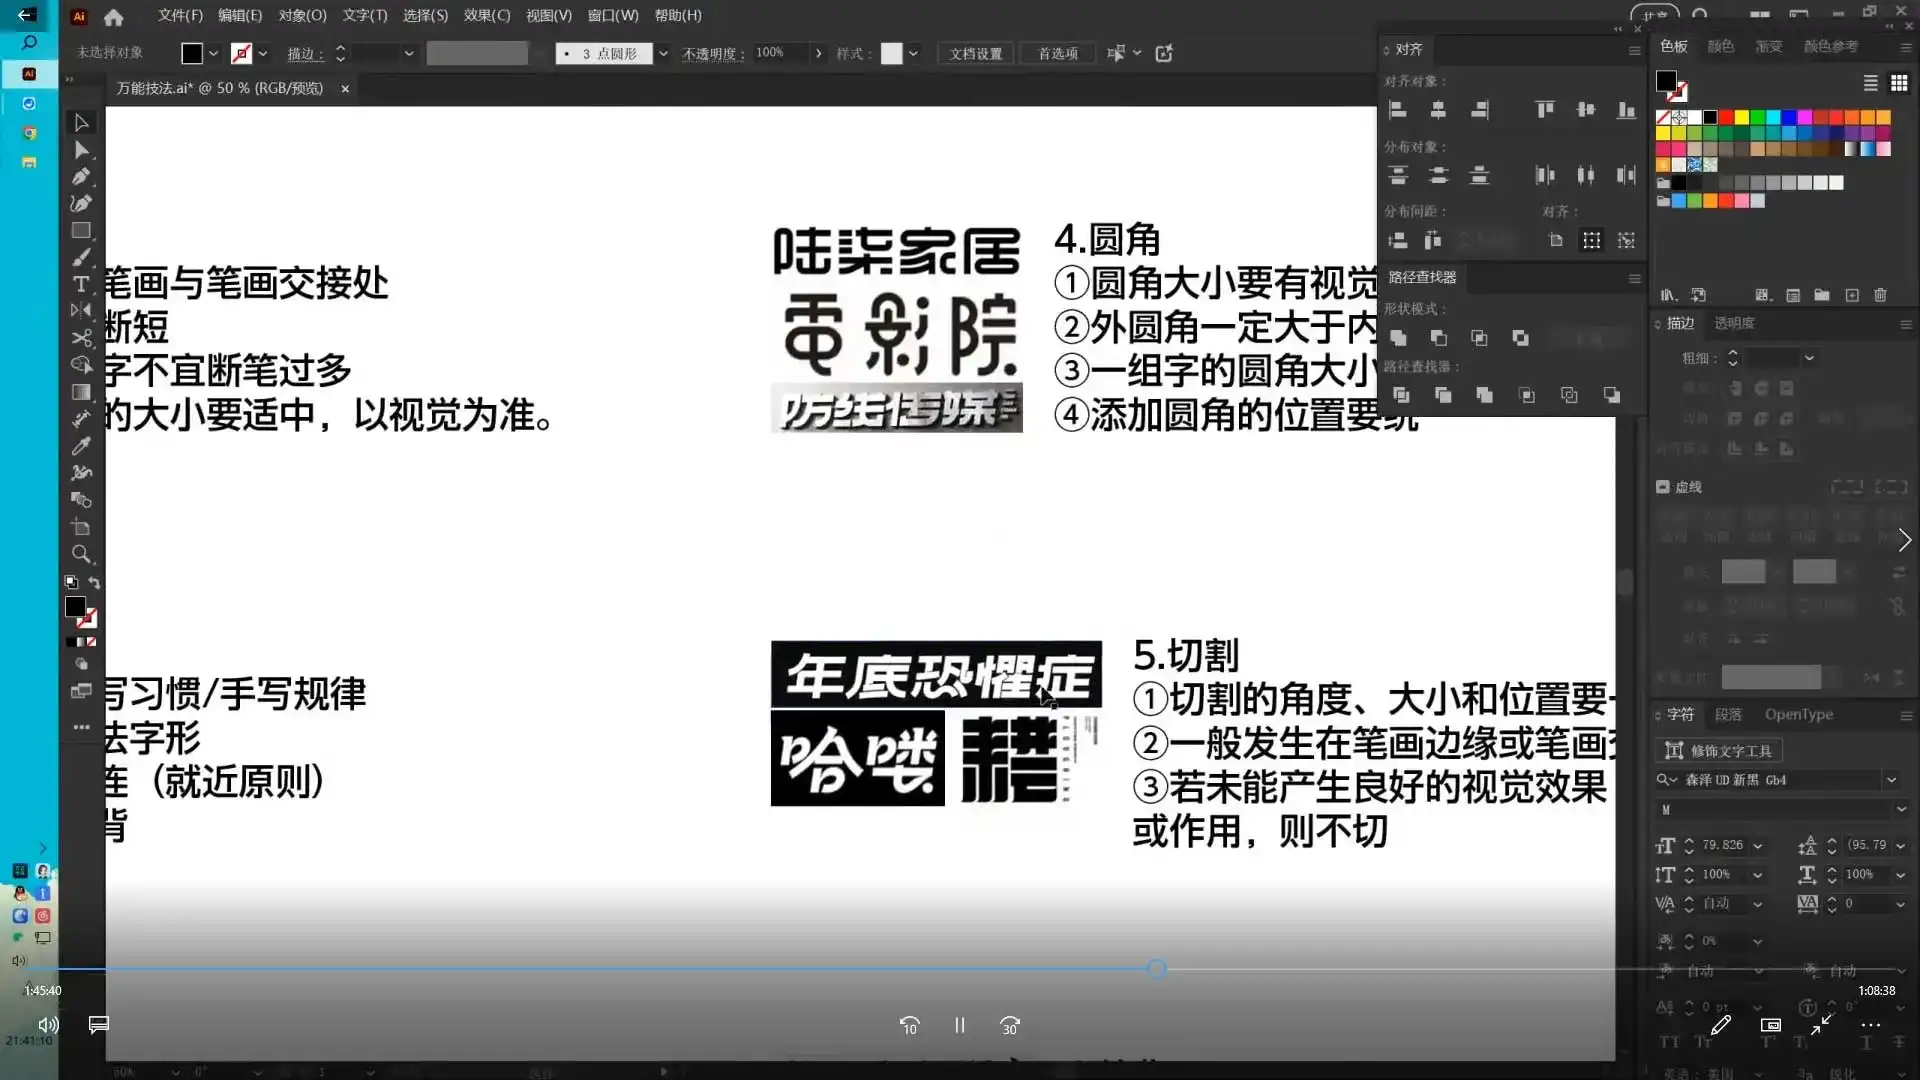Select the Type tool
Viewport: 1920px width, 1080px height.
point(82,284)
